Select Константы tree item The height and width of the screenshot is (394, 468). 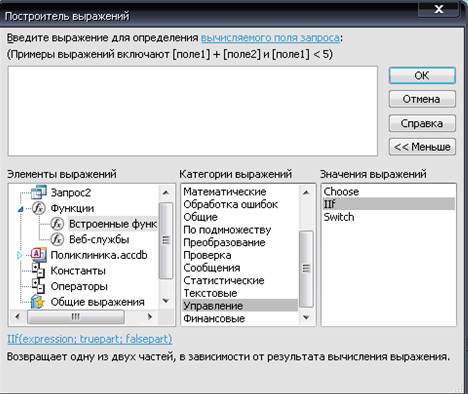point(78,271)
